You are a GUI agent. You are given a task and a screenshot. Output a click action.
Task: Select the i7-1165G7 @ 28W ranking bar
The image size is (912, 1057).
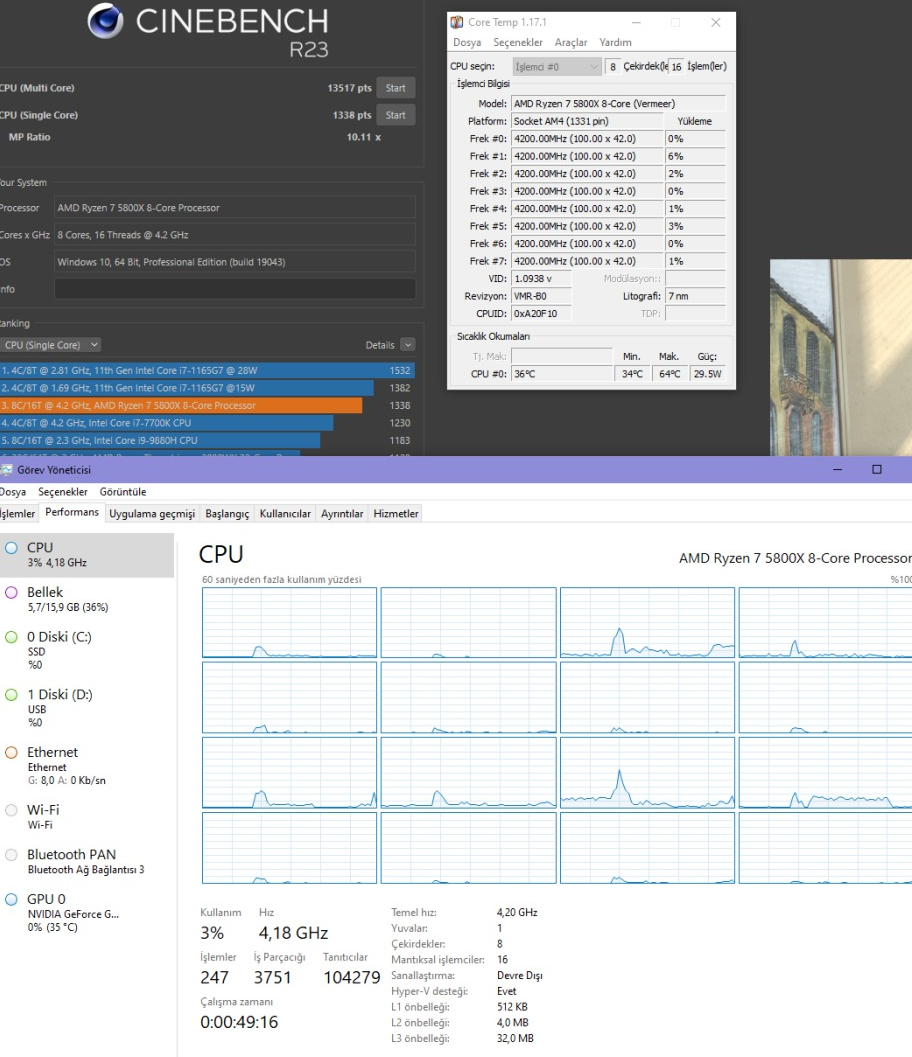click(x=207, y=371)
